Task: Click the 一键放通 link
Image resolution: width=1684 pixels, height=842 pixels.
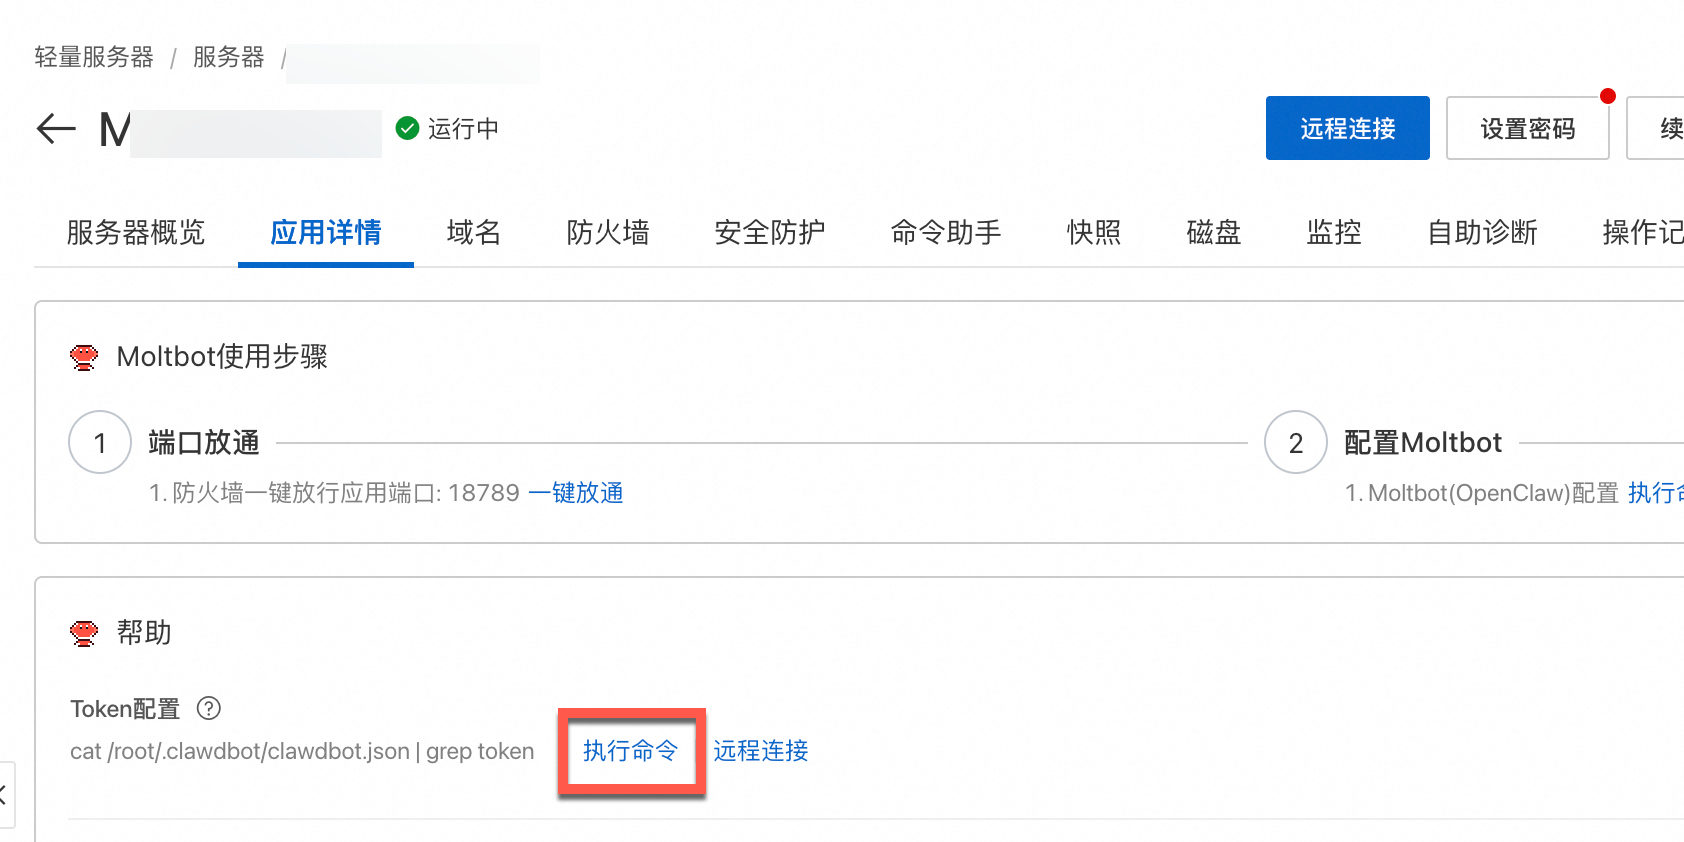Action: (x=576, y=493)
